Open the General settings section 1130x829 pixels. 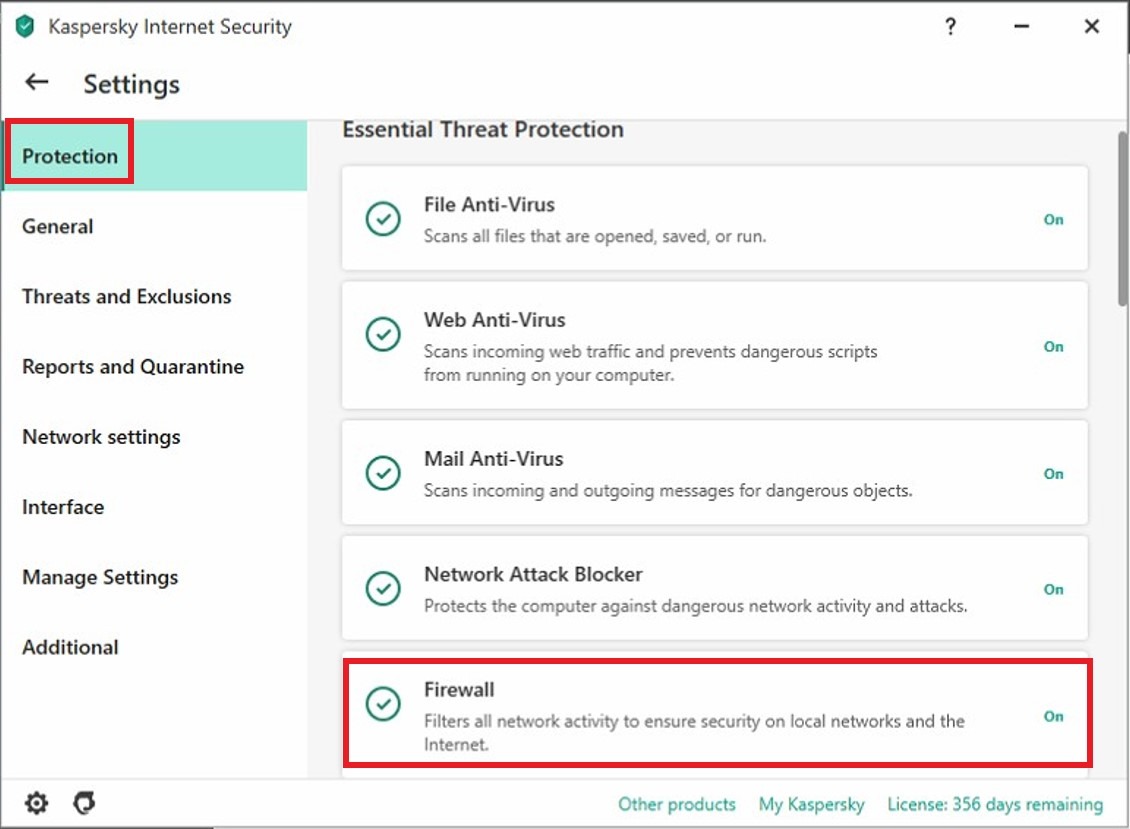[x=58, y=227]
